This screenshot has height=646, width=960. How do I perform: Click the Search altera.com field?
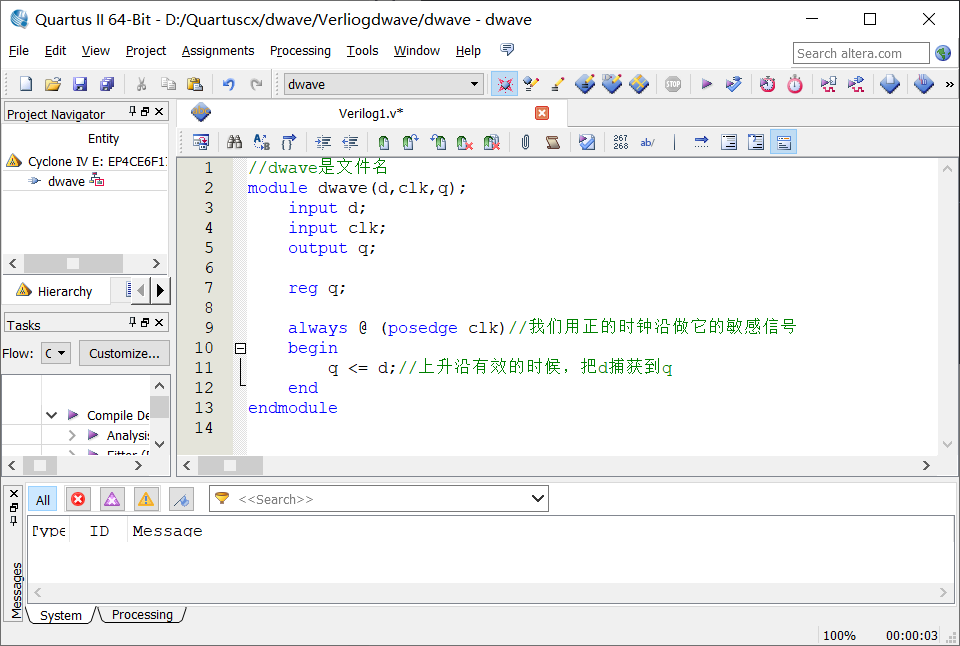tap(861, 53)
